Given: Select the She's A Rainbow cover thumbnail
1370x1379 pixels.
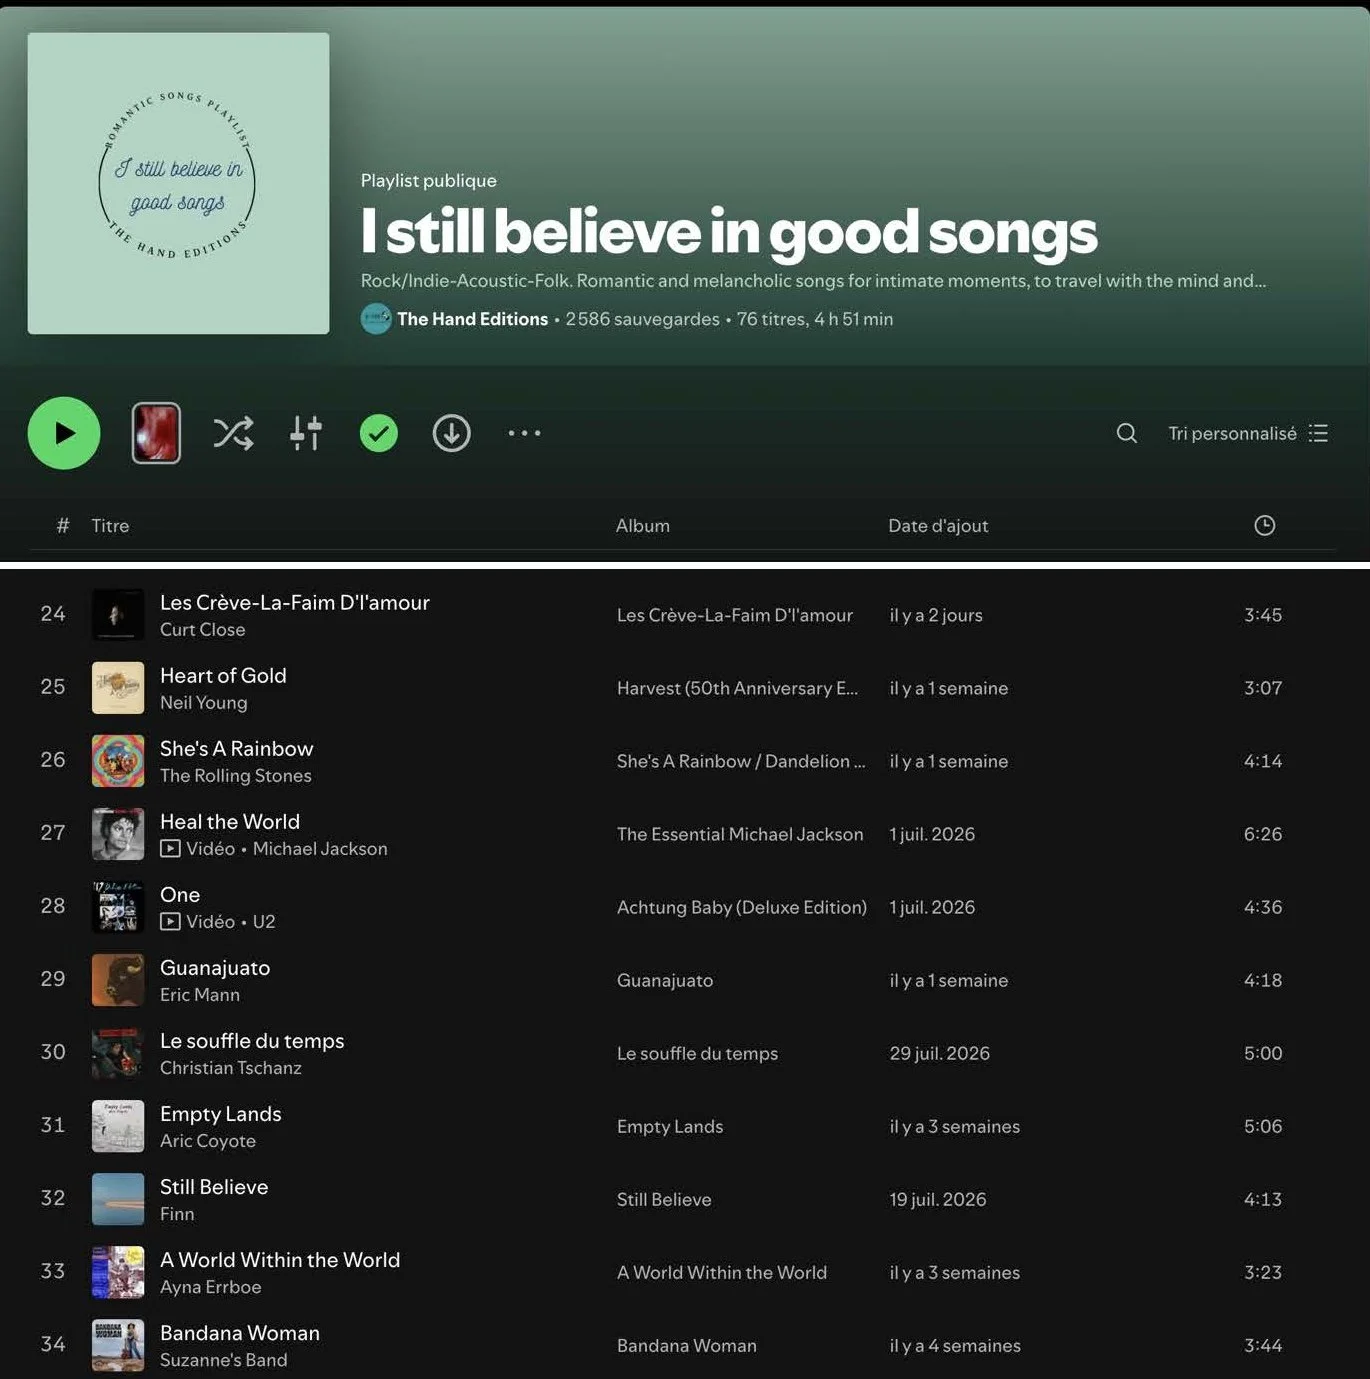Looking at the screenshot, I should pyautogui.click(x=118, y=761).
